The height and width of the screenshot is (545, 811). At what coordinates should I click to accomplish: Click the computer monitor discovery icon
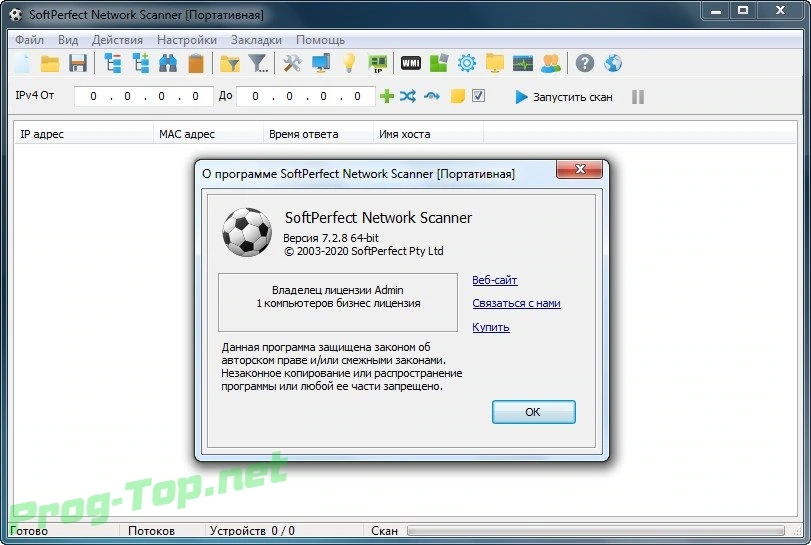tap(321, 64)
